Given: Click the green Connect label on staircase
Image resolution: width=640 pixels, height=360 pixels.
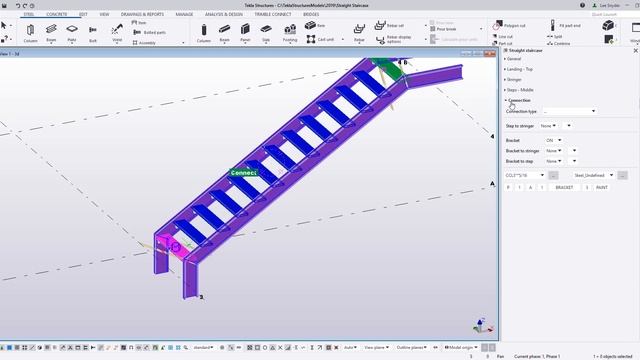Looking at the screenshot, I should tap(243, 173).
